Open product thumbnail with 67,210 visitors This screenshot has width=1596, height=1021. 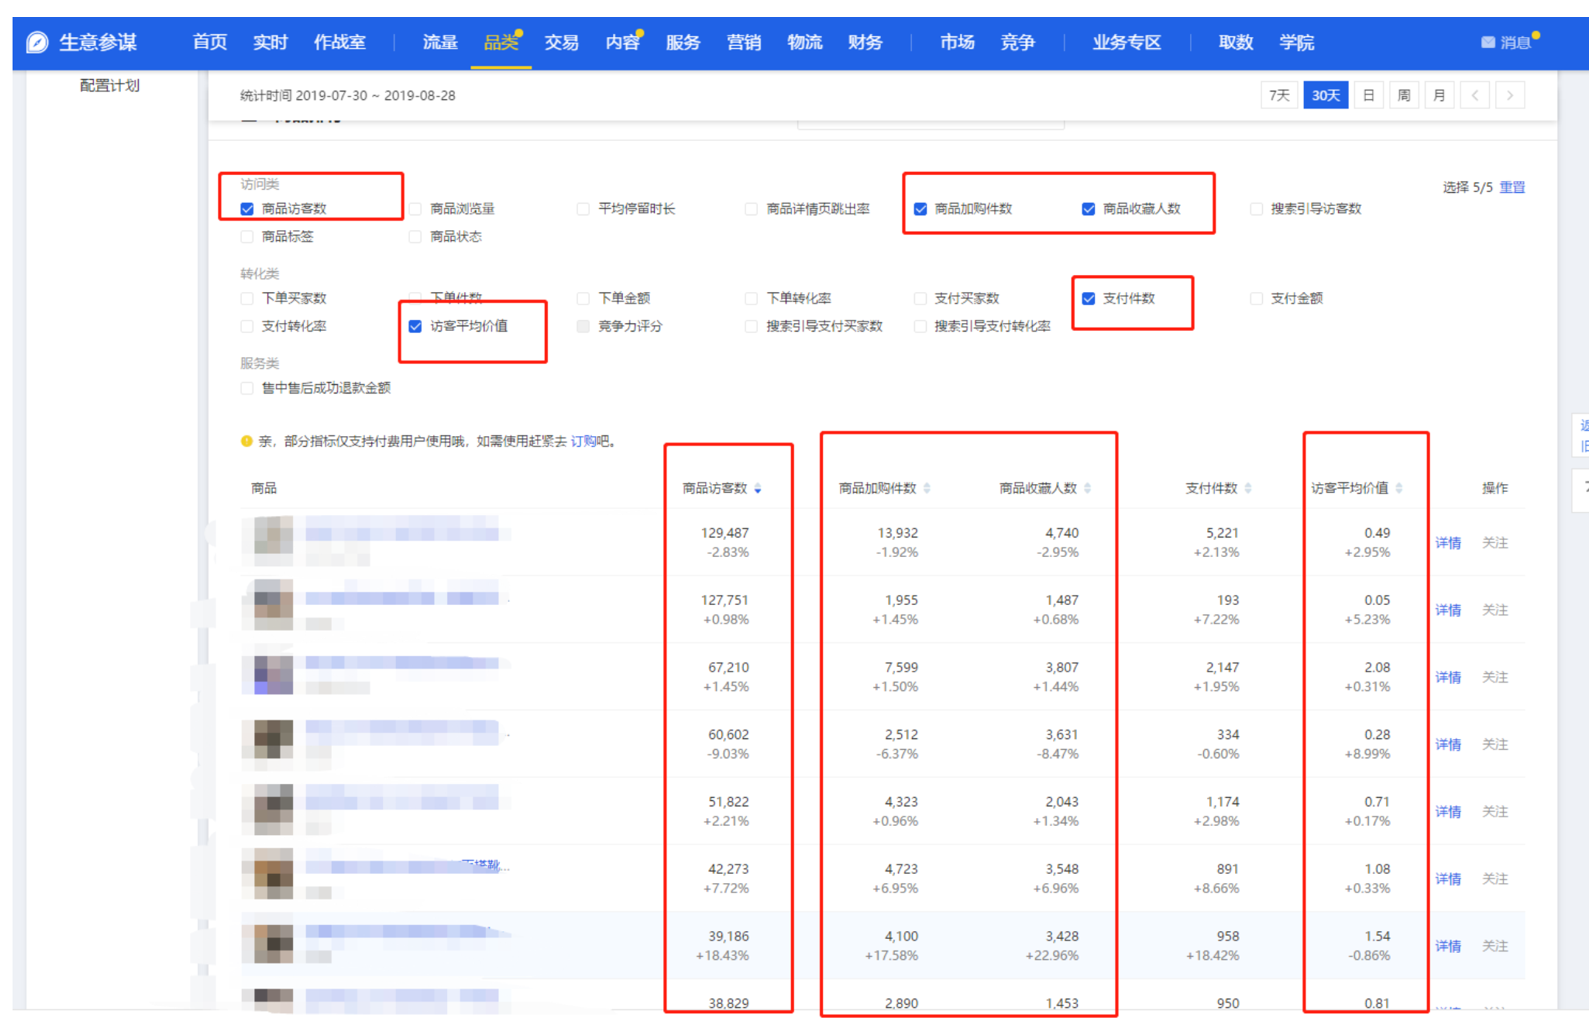click(x=273, y=676)
